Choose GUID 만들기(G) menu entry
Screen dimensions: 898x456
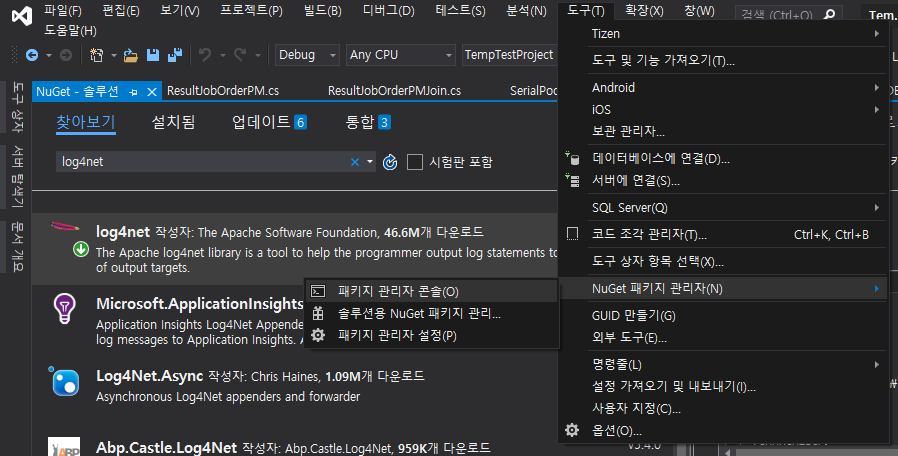[x=722, y=316]
